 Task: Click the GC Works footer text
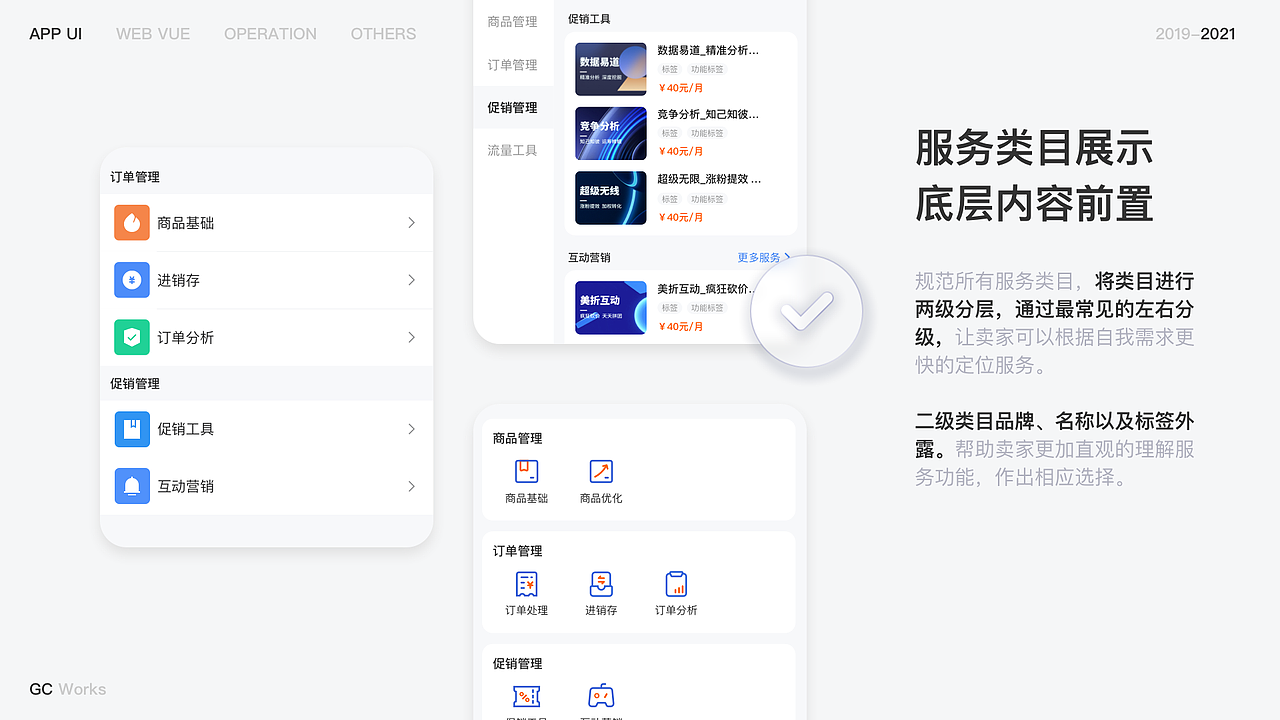68,689
